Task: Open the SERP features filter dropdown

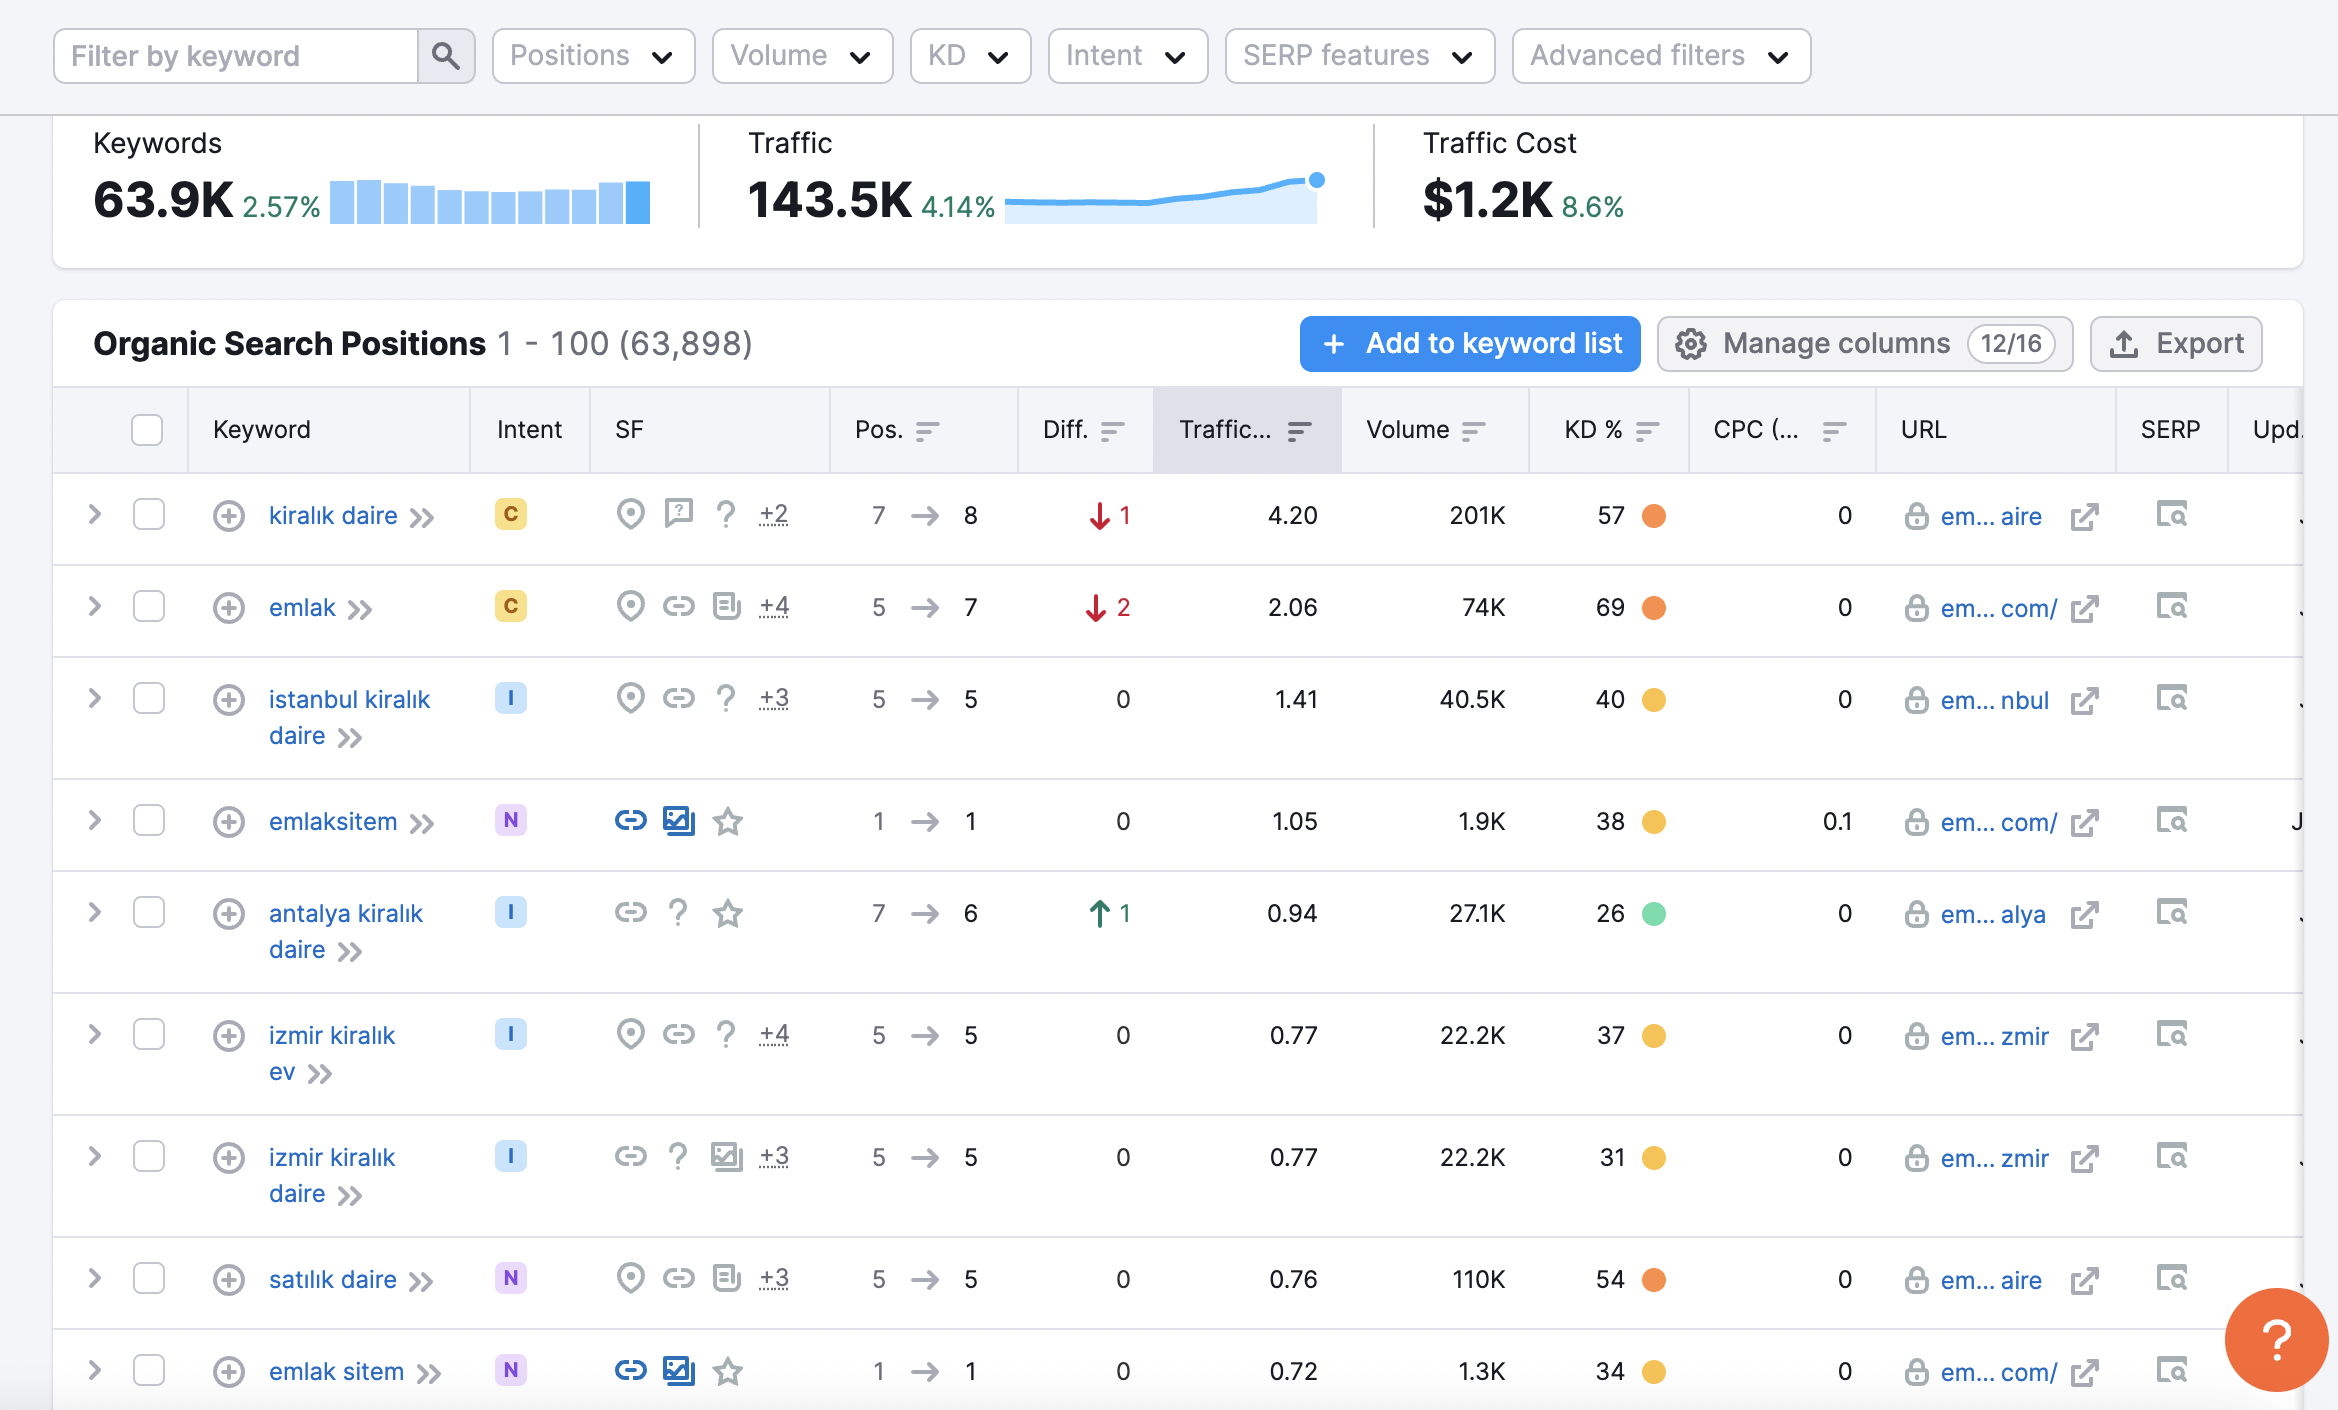Action: tap(1359, 56)
